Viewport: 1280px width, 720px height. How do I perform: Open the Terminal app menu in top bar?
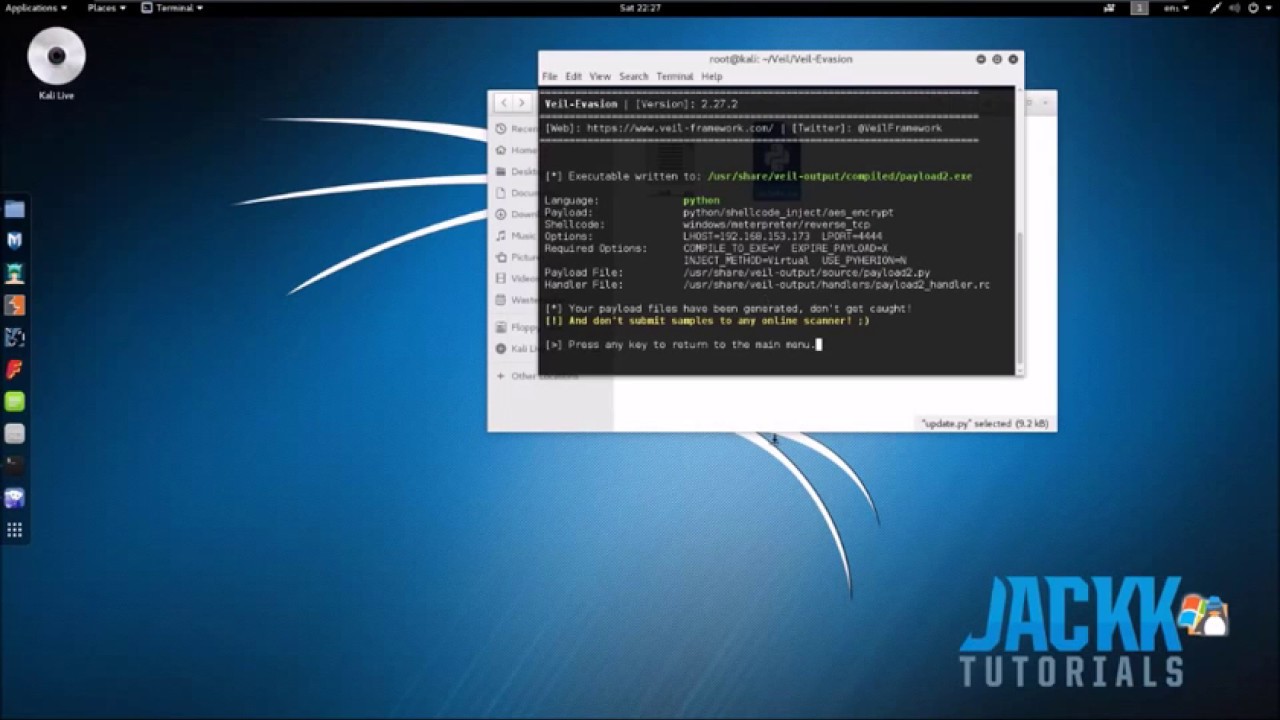click(x=172, y=7)
